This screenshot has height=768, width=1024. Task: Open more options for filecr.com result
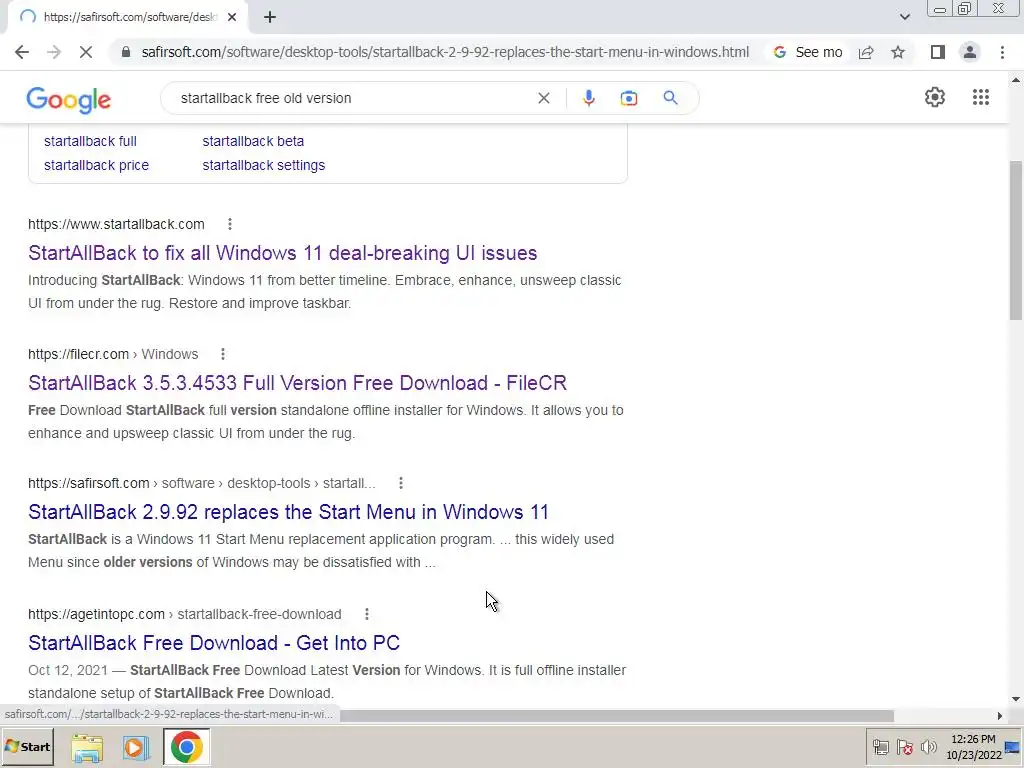click(x=223, y=354)
